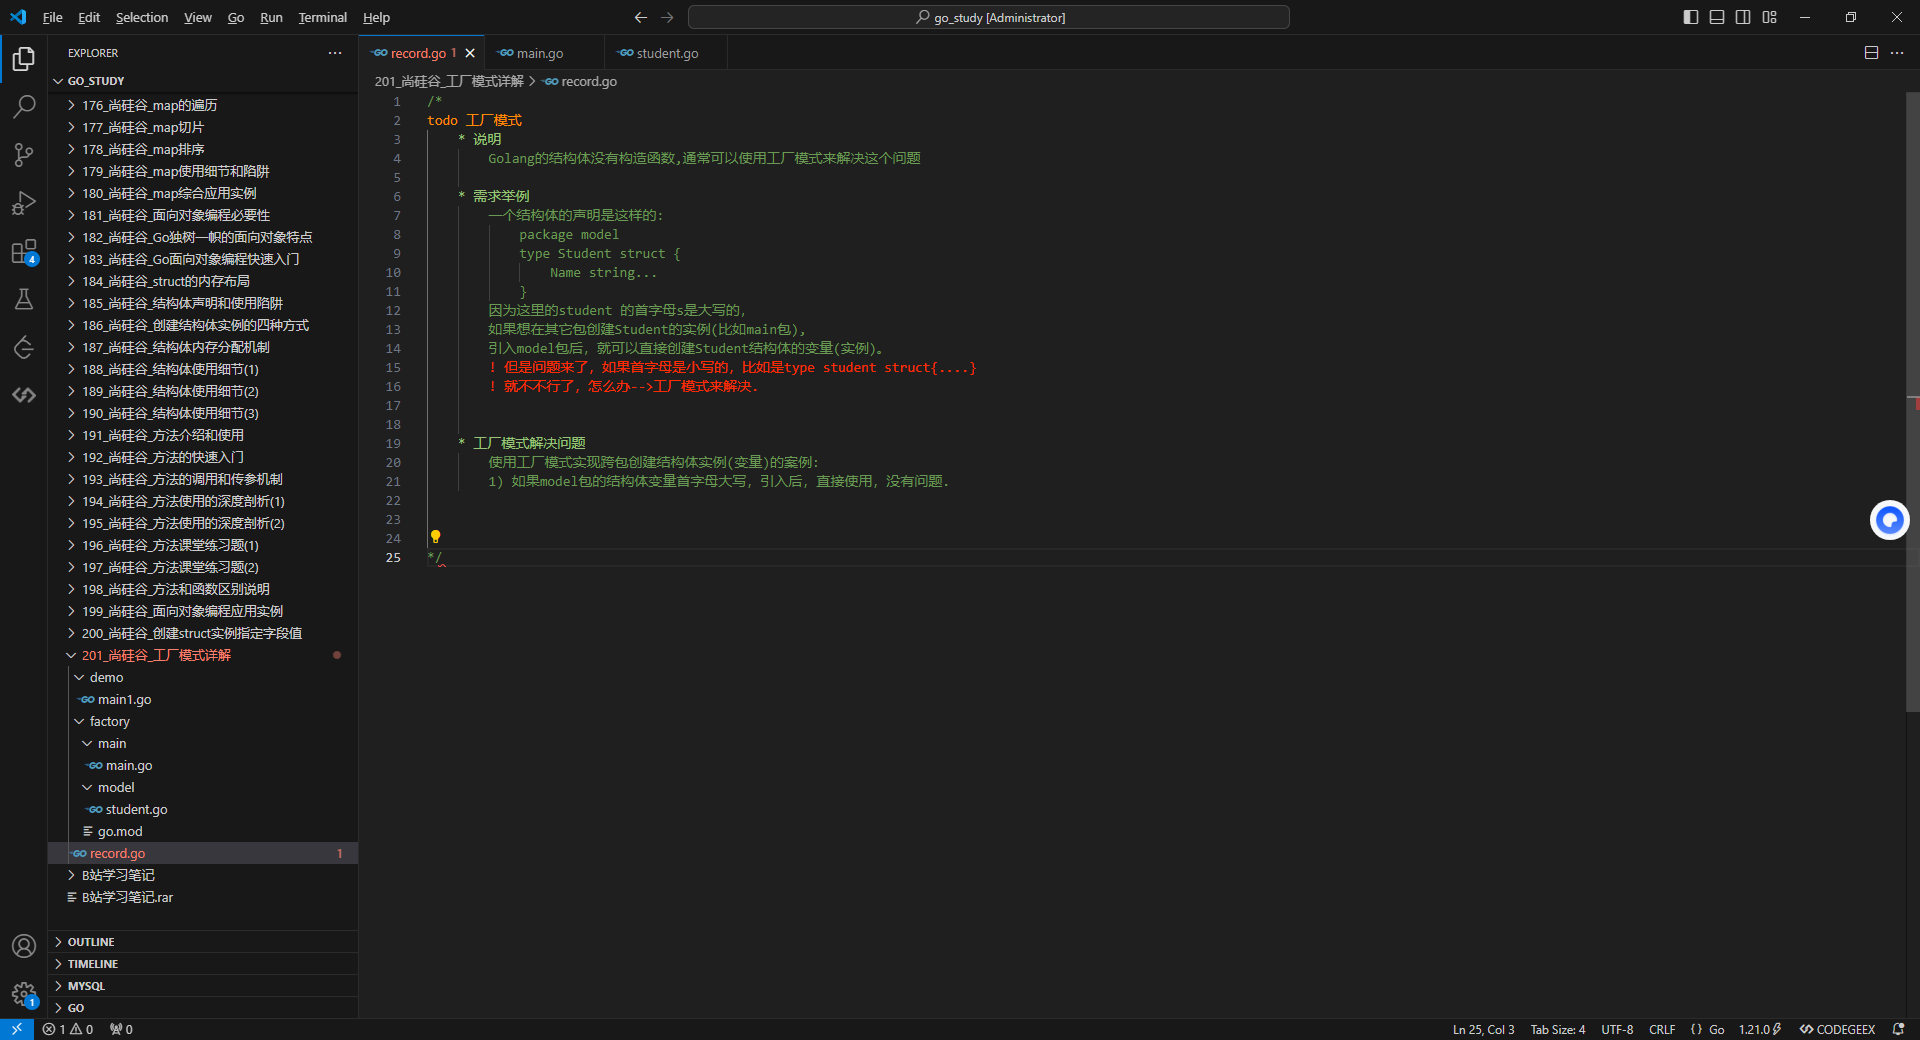Click Ln 25, Col 3 cursor position
The image size is (1920, 1040).
pyautogui.click(x=1483, y=1029)
